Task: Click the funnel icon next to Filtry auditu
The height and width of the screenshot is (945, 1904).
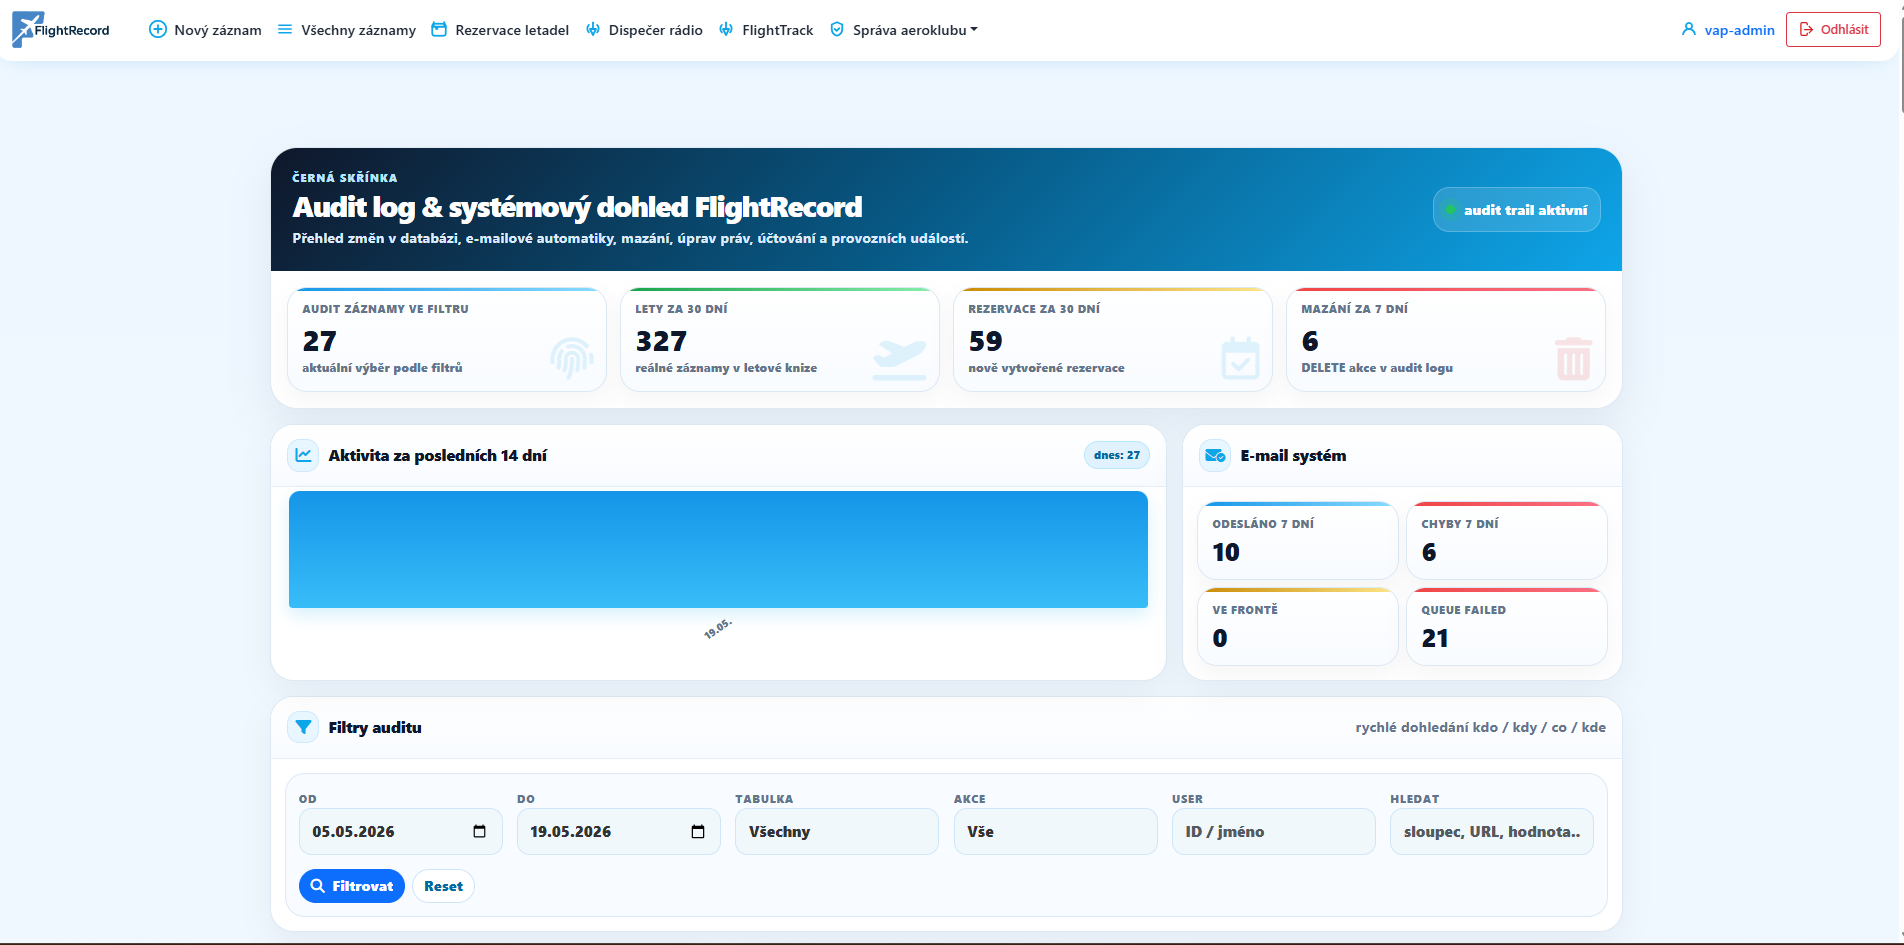Action: point(303,727)
